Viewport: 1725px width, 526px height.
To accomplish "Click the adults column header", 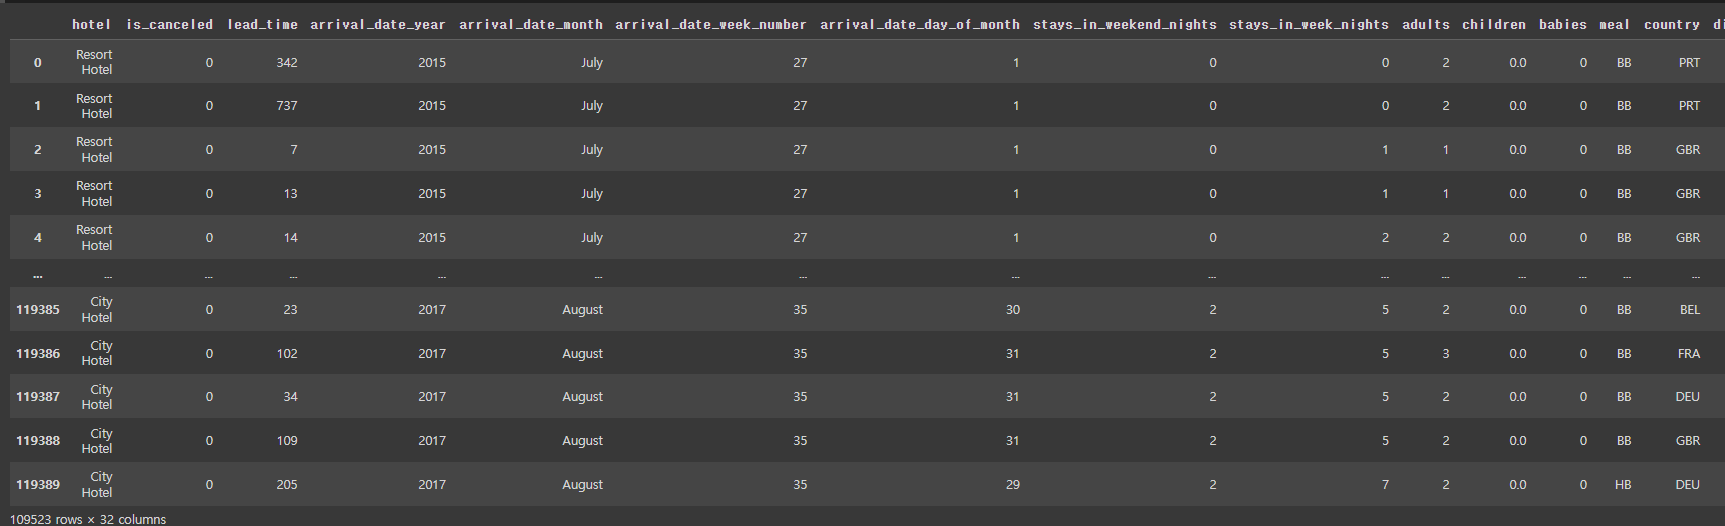I will coord(1426,24).
